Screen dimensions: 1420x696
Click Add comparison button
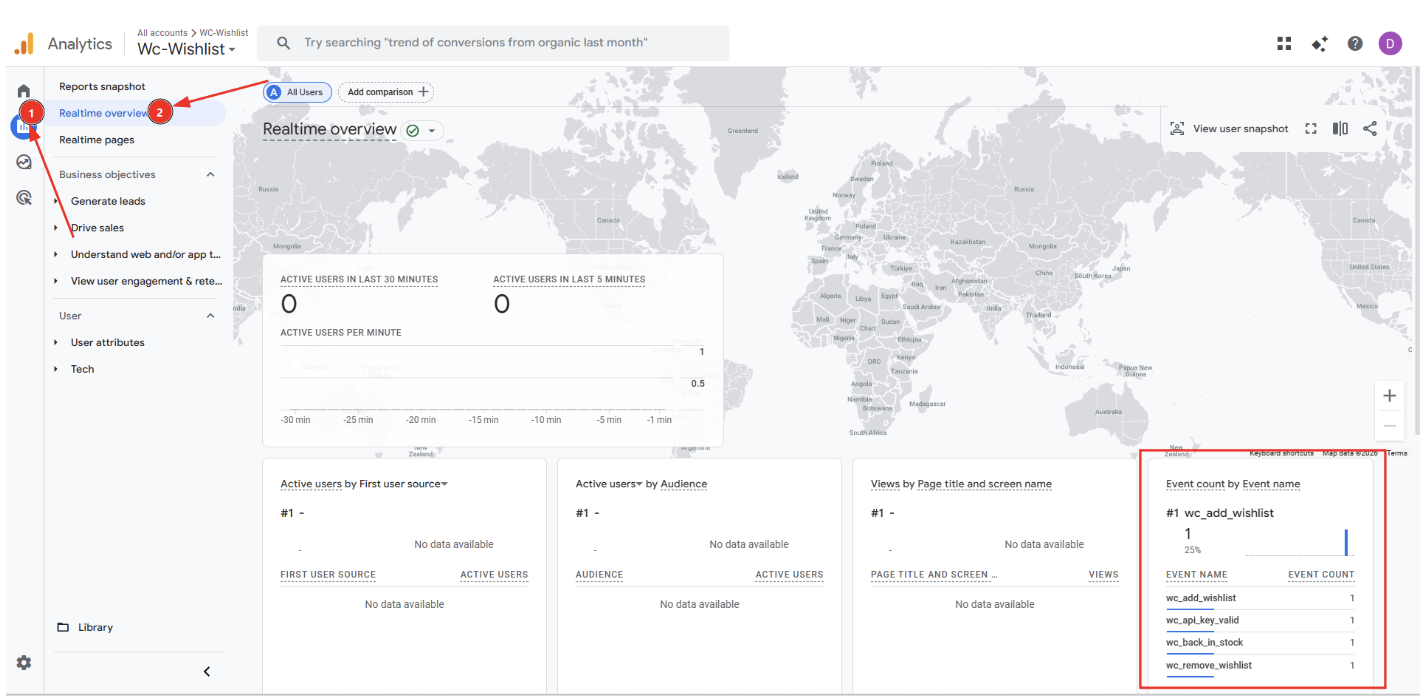click(386, 92)
